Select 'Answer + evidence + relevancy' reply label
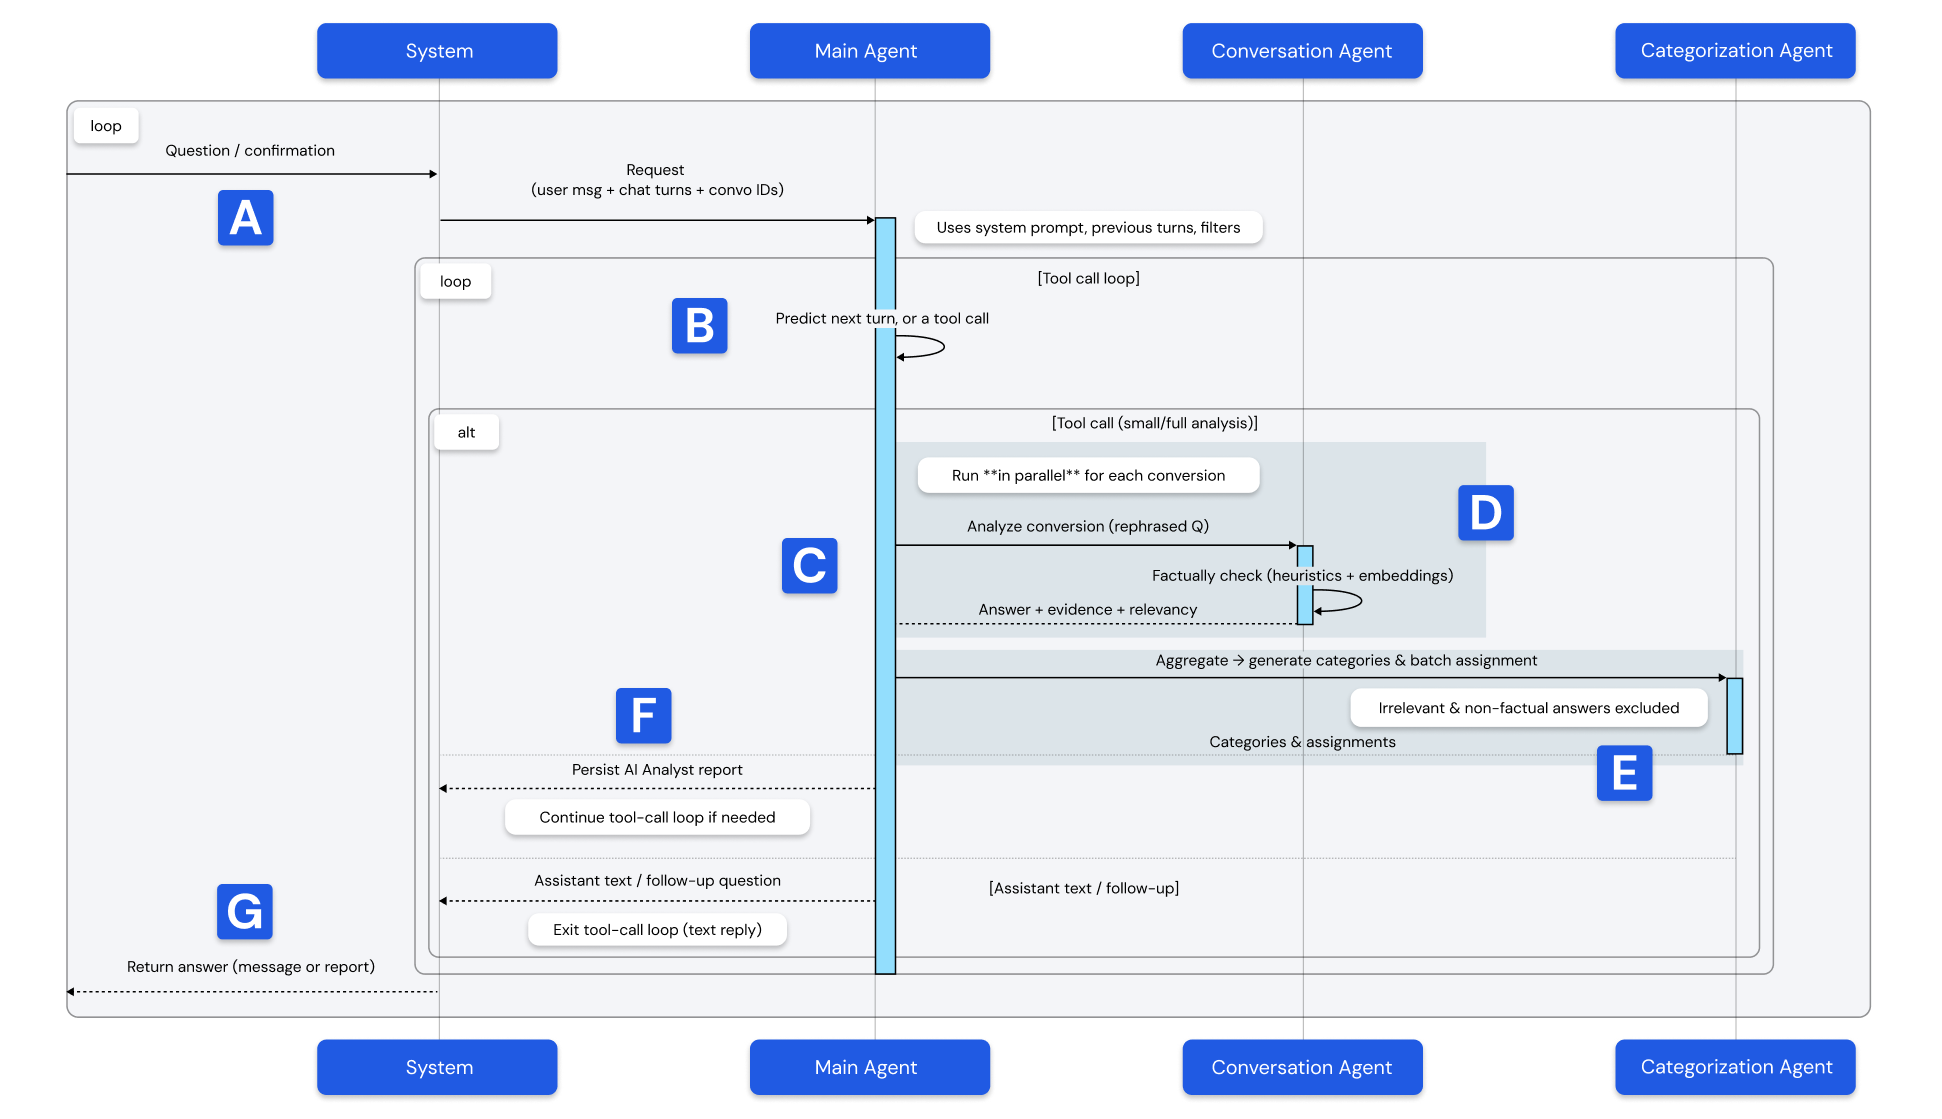 (x=1088, y=610)
